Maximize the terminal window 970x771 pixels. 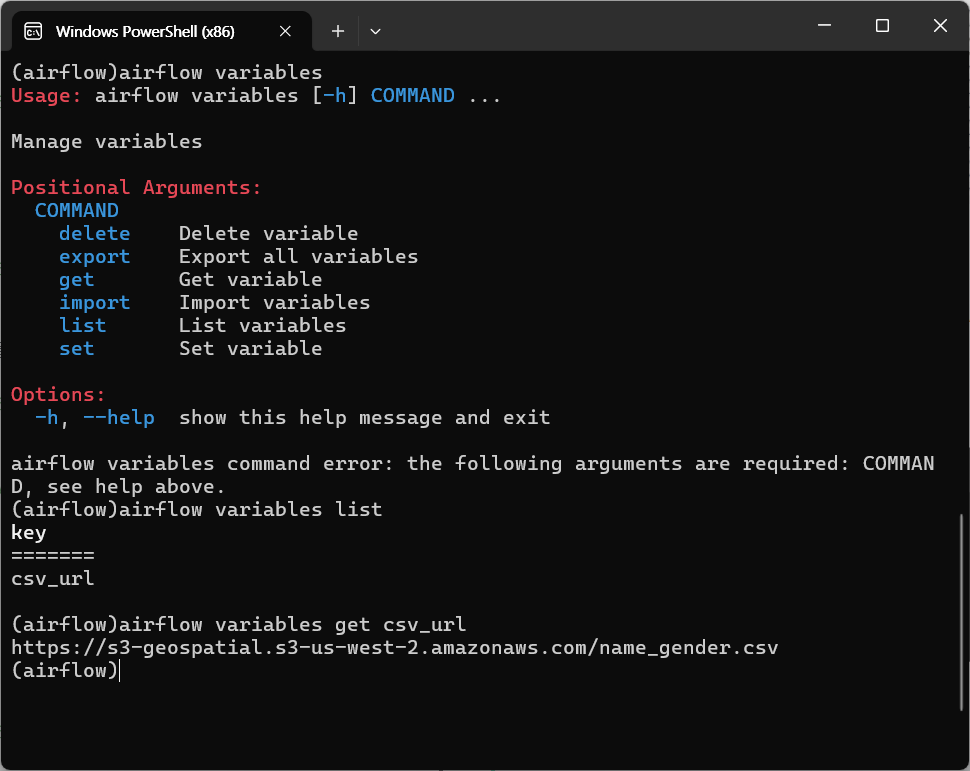tap(882, 25)
